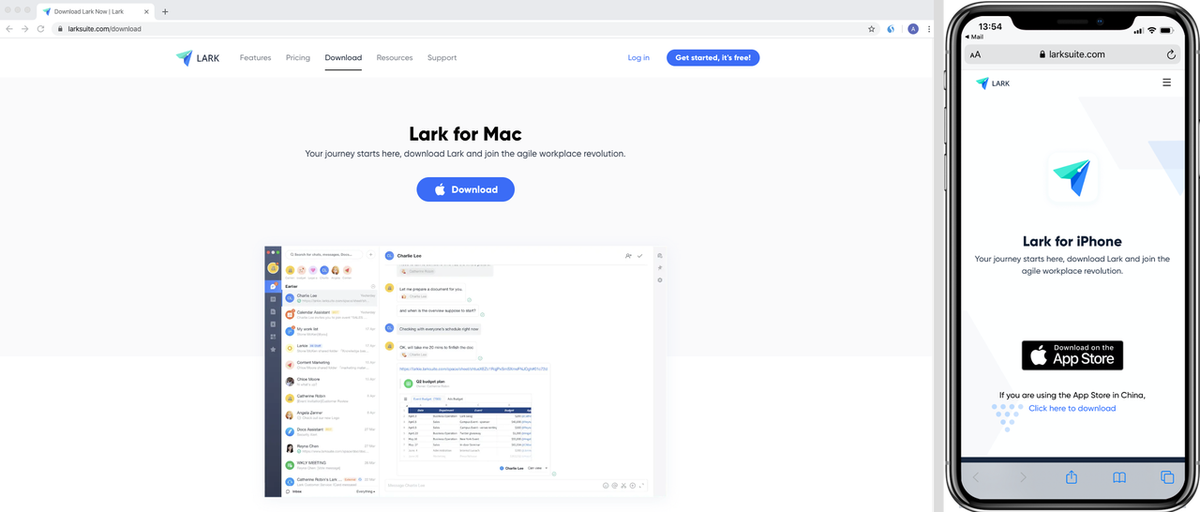
Task: Reload the page in Chrome
Action: point(41,29)
